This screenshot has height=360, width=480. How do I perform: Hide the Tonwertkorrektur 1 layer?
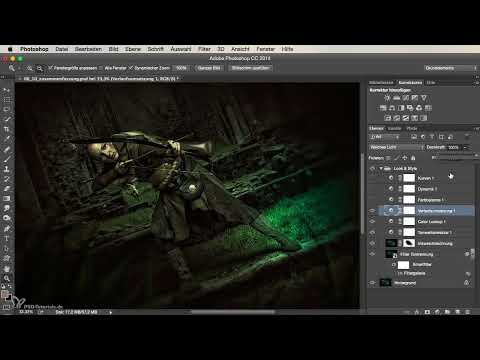(x=372, y=232)
